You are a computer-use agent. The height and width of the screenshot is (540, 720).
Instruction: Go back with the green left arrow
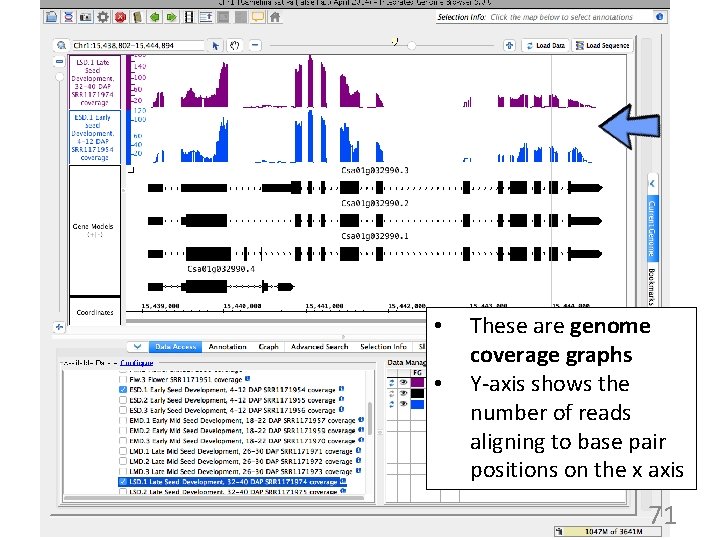tap(154, 17)
